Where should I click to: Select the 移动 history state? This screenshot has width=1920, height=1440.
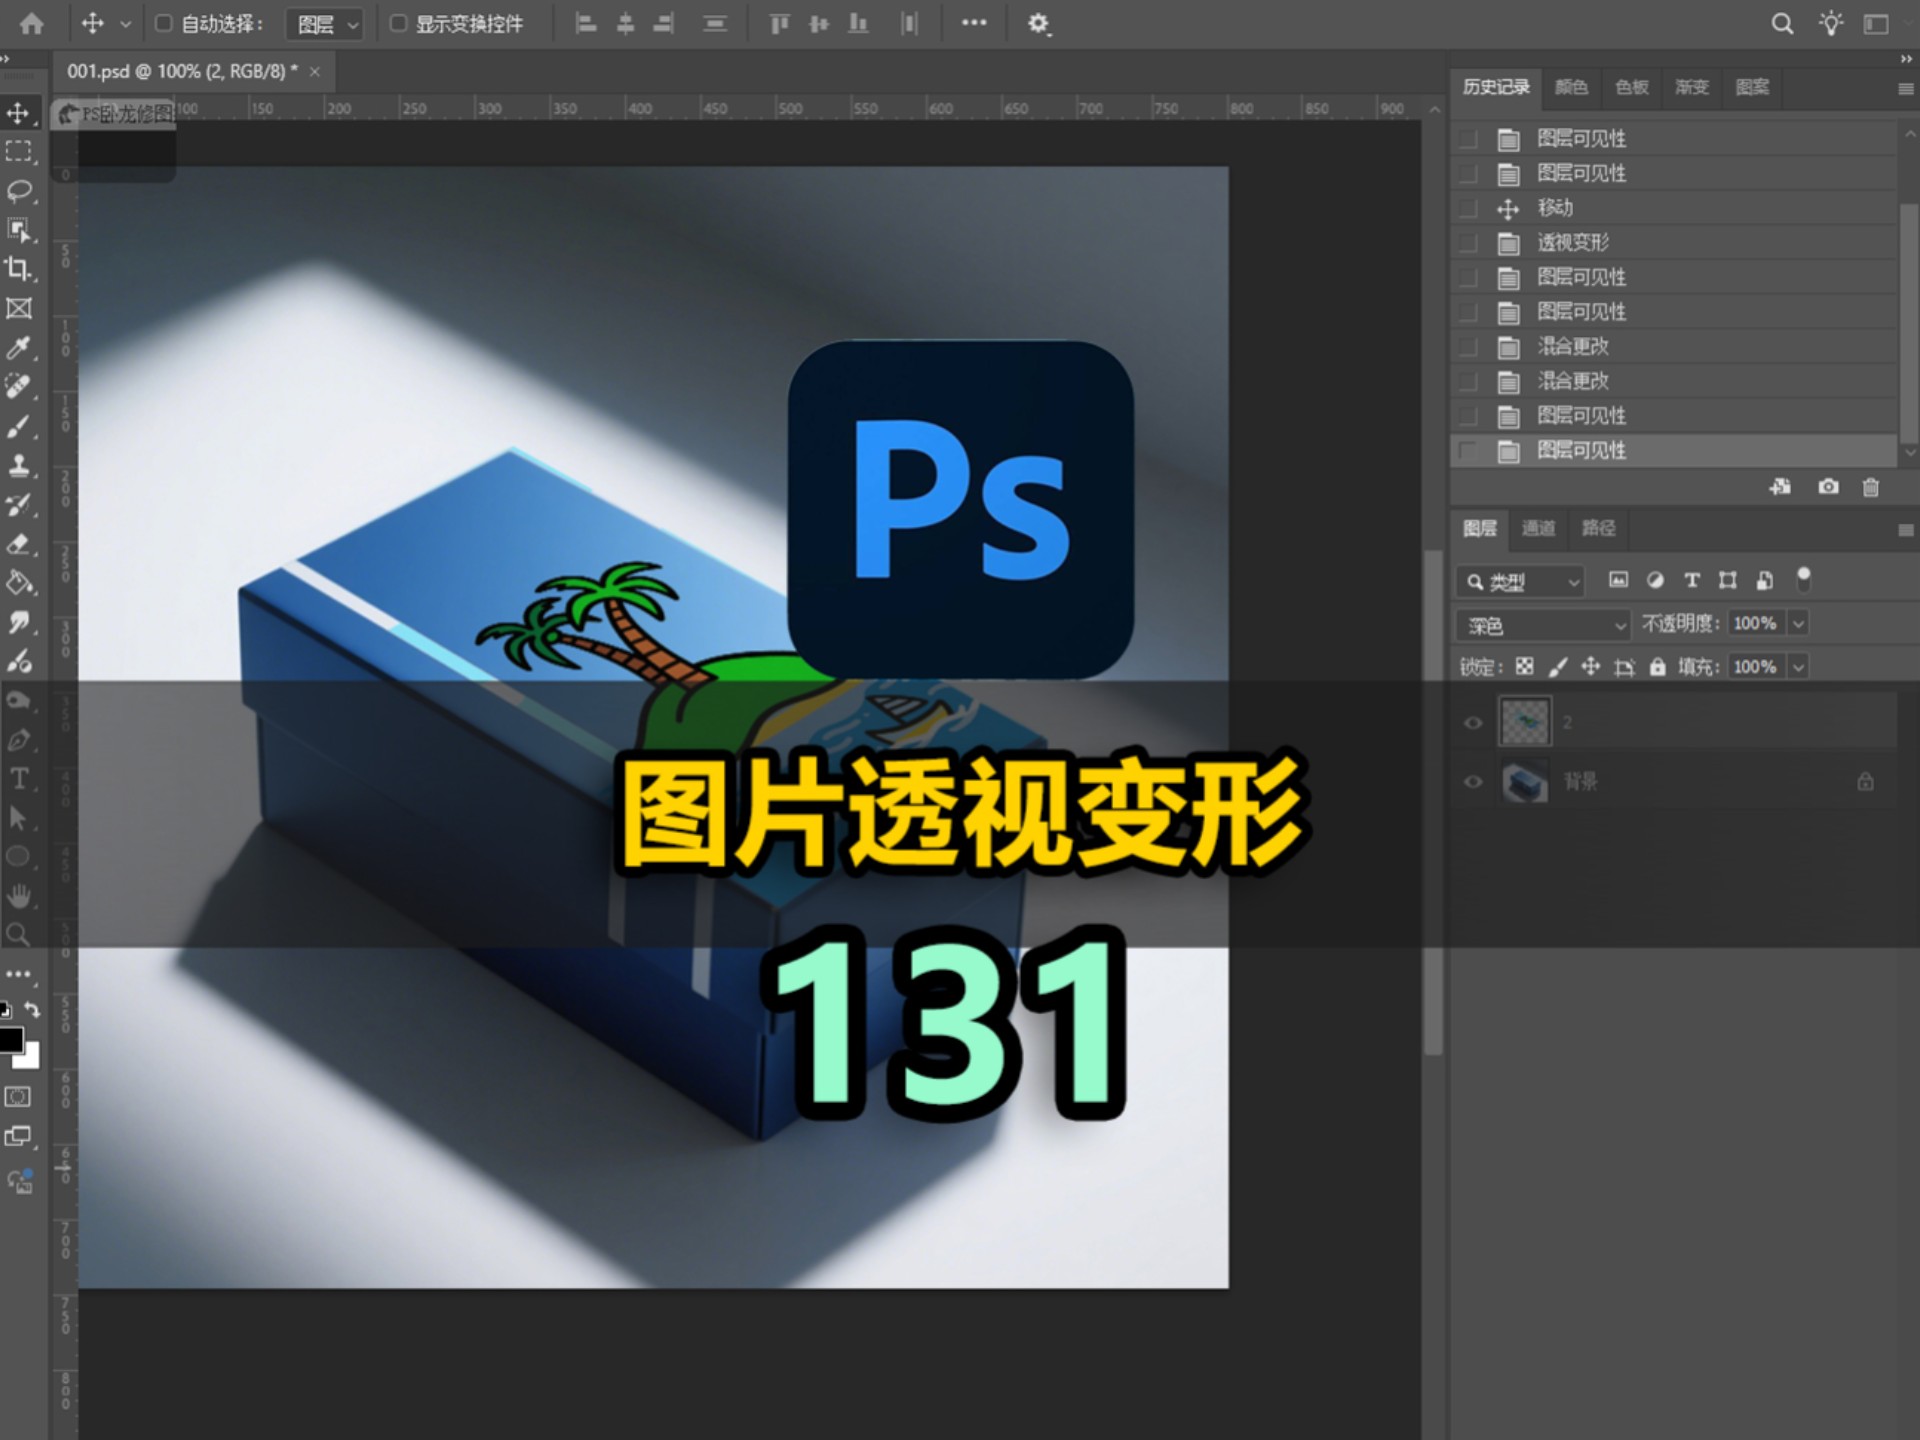pos(1674,208)
